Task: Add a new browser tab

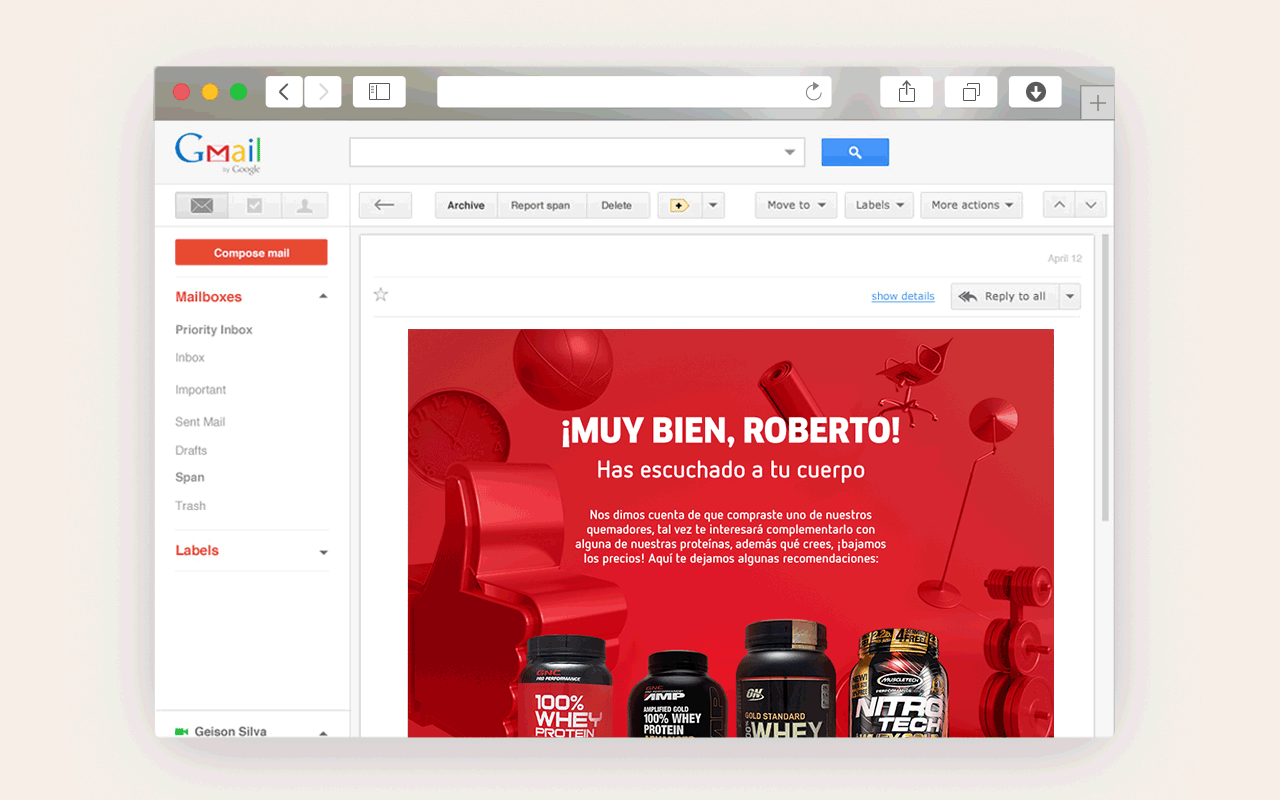Action: tap(1097, 103)
